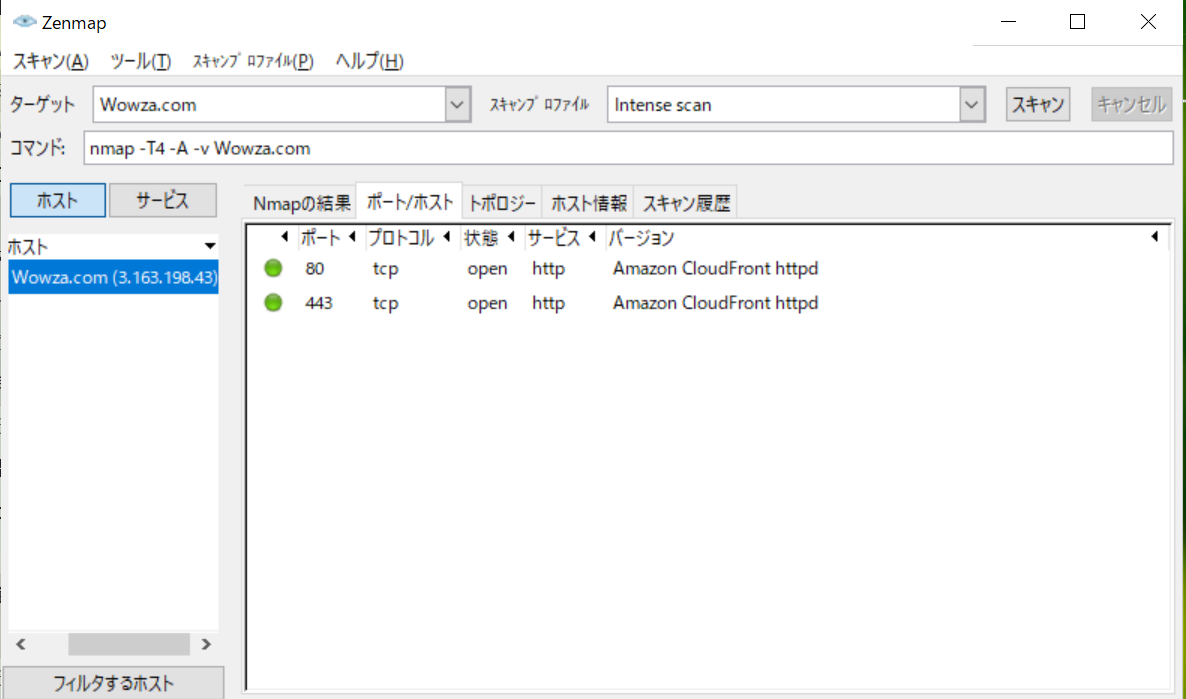
Task: Click the host list horizontal scrollbar thumb
Action: [129, 644]
